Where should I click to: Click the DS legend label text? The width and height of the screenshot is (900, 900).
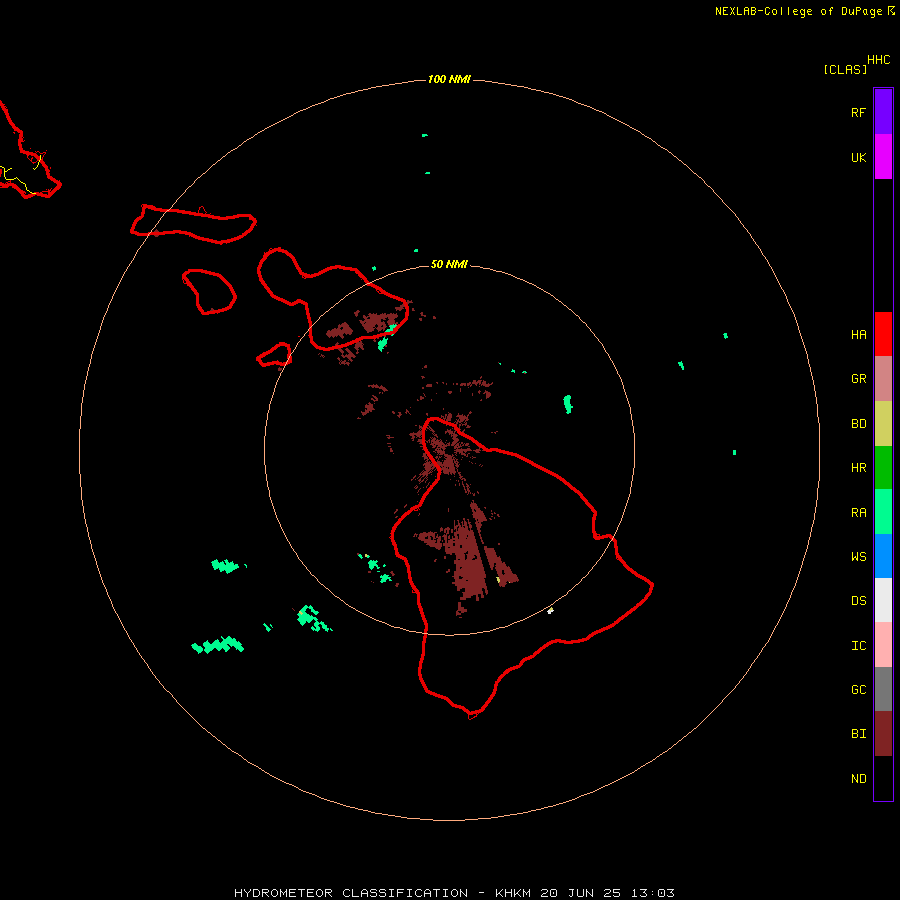click(x=858, y=601)
